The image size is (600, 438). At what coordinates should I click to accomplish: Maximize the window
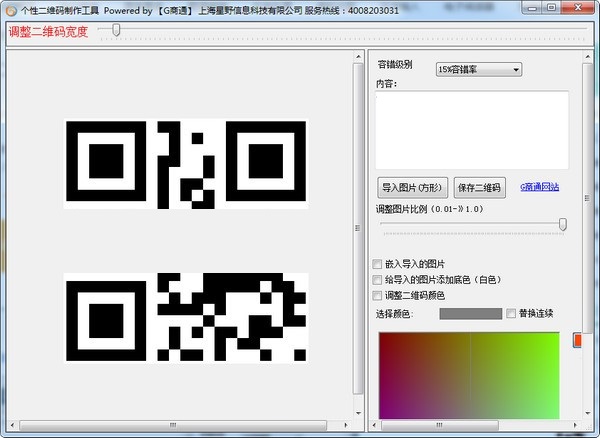551,8
